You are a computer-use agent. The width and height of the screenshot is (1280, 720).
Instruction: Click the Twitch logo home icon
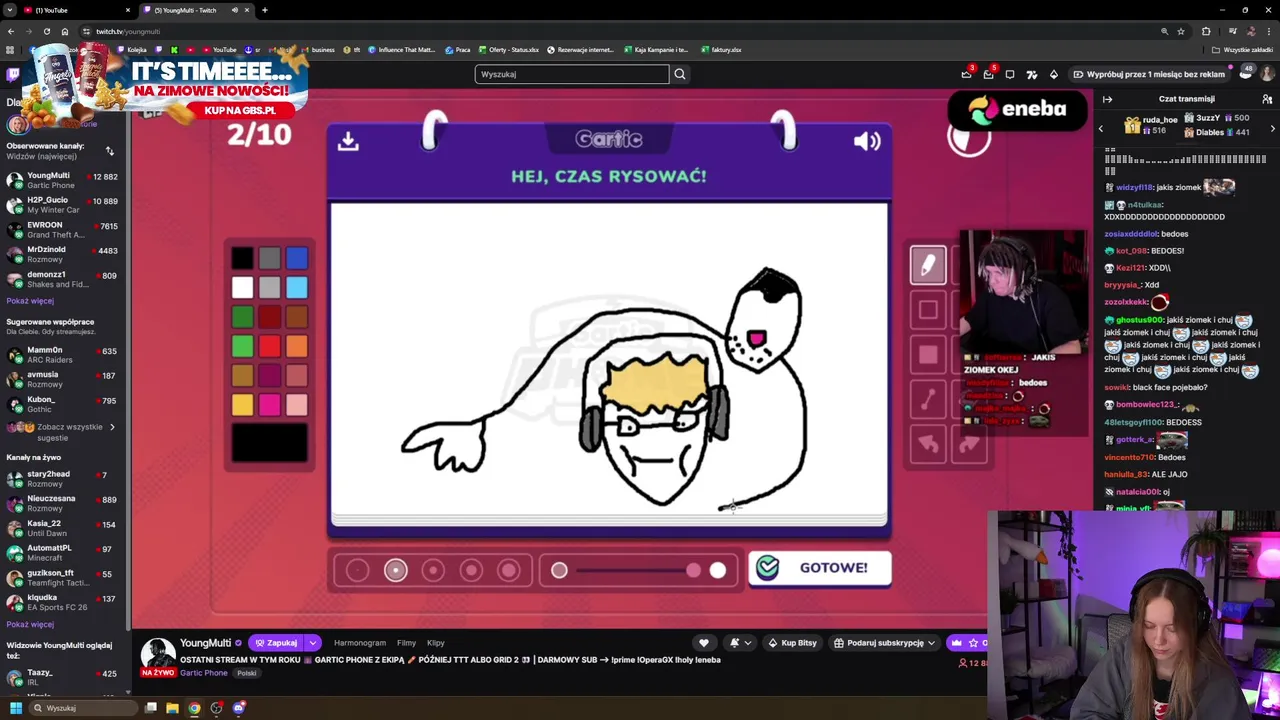point(12,74)
